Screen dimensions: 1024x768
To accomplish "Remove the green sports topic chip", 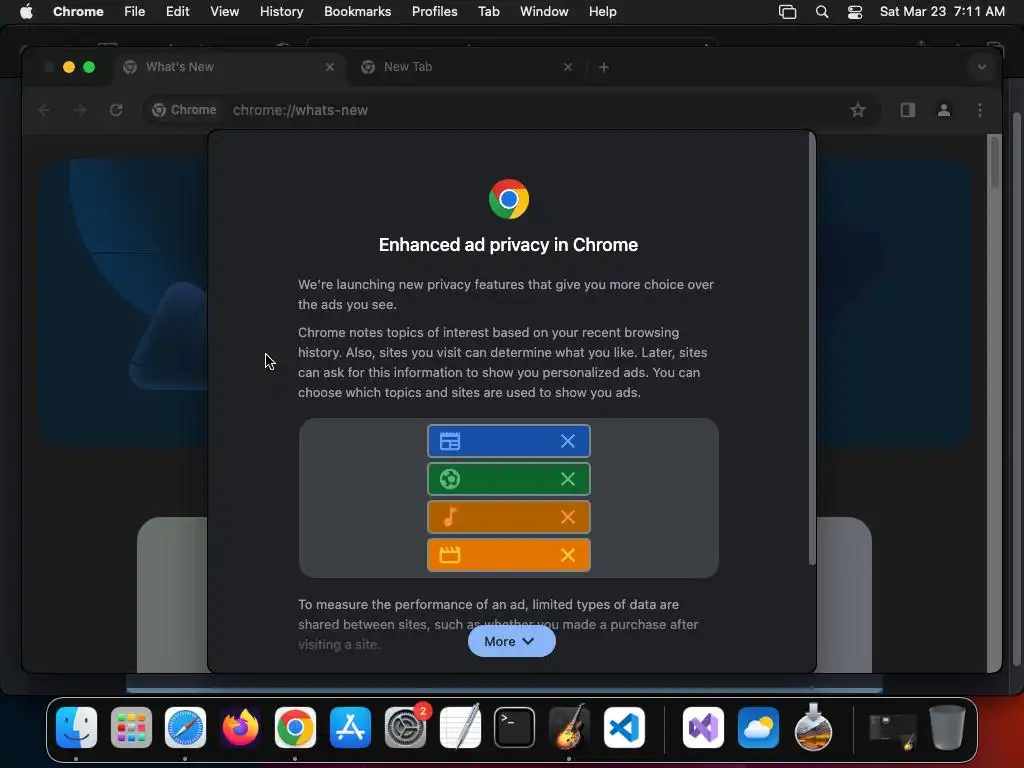I will click(568, 479).
